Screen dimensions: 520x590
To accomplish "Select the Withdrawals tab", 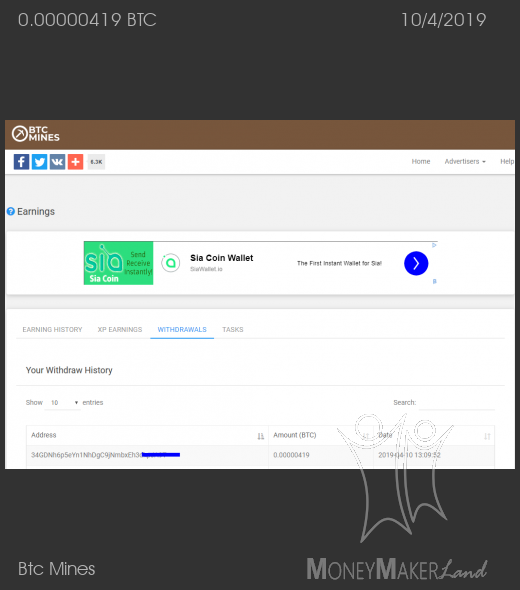I will 182,330.
